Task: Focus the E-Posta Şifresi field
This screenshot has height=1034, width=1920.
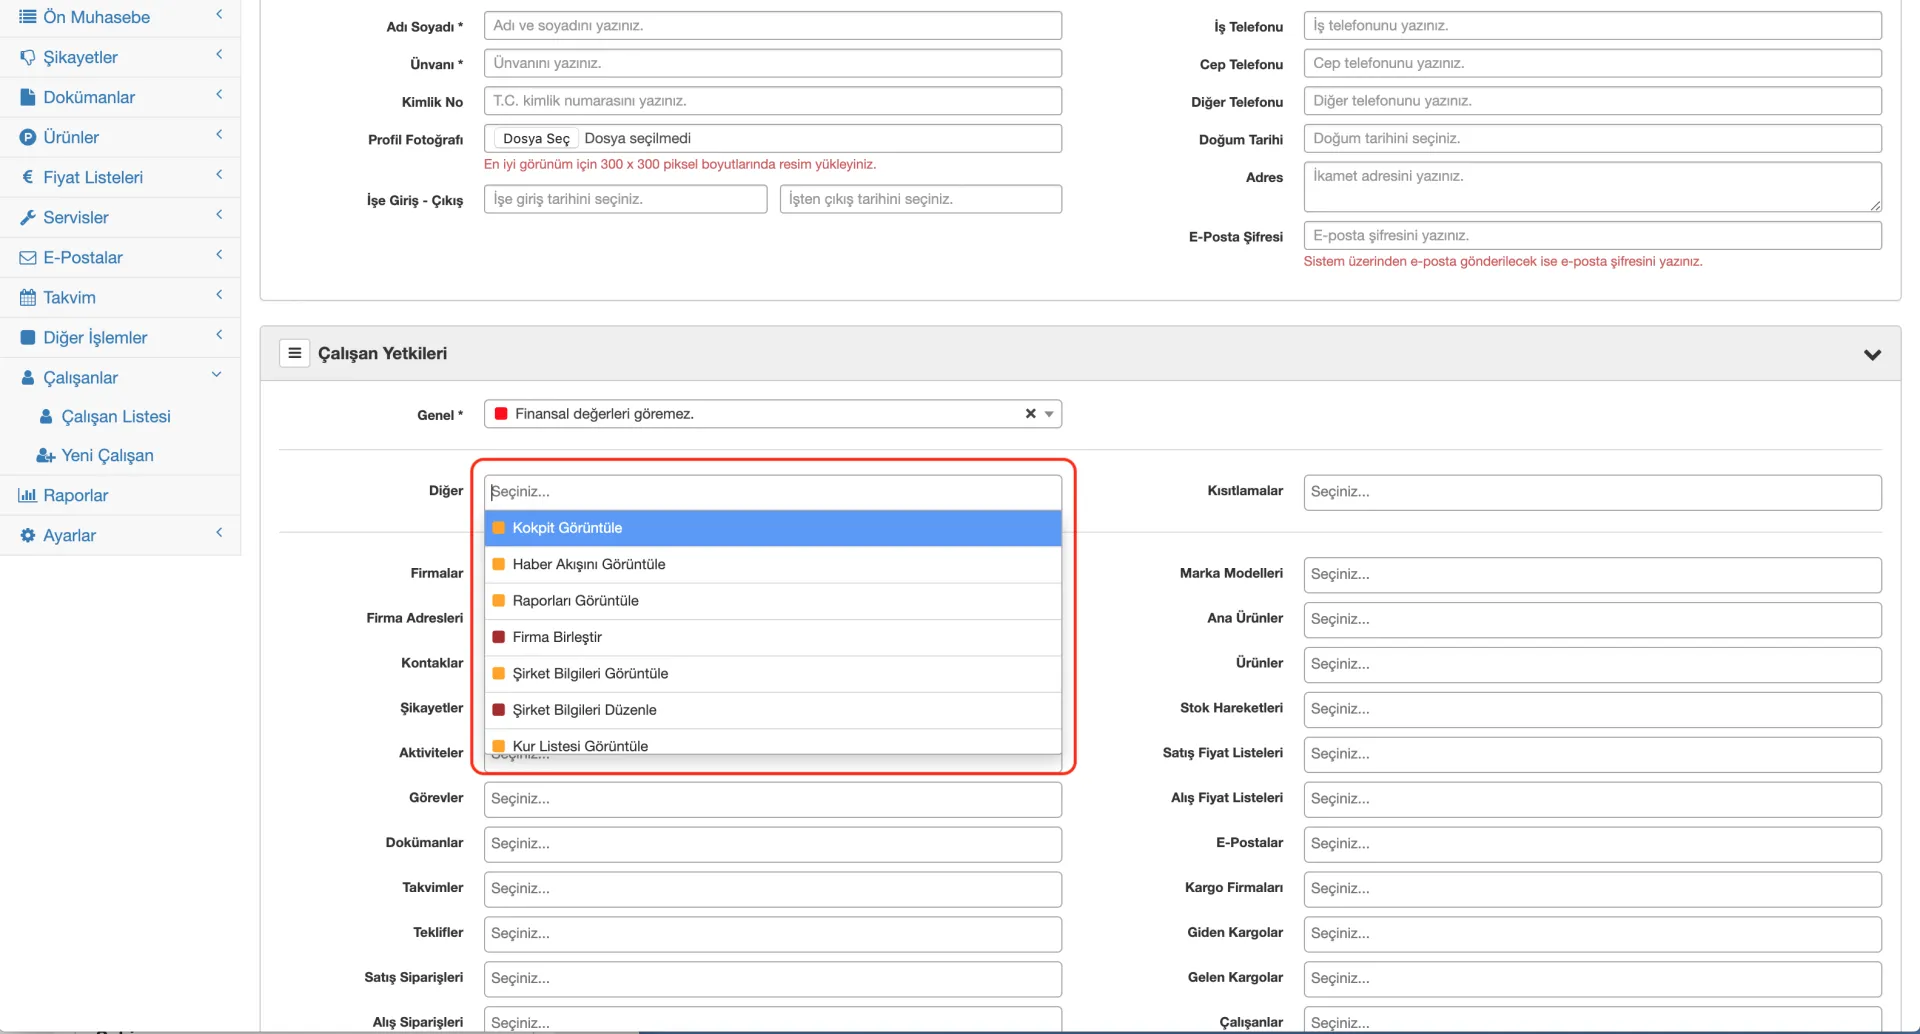Action: [x=1592, y=236]
